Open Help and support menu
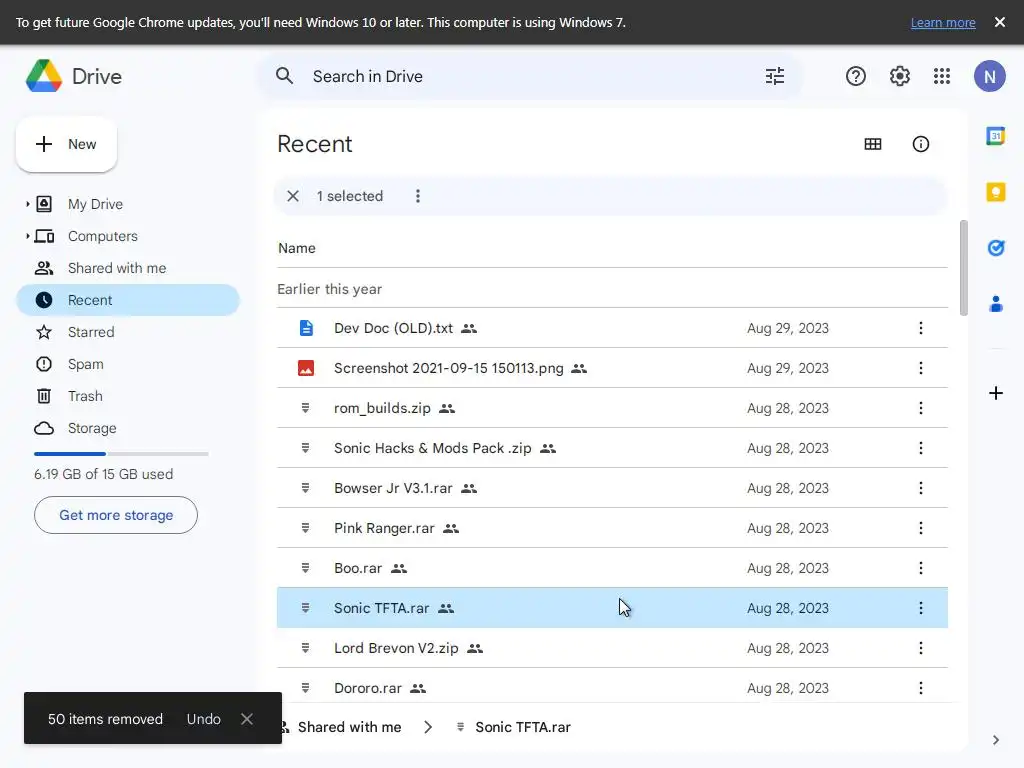The image size is (1024, 768). pos(856,76)
